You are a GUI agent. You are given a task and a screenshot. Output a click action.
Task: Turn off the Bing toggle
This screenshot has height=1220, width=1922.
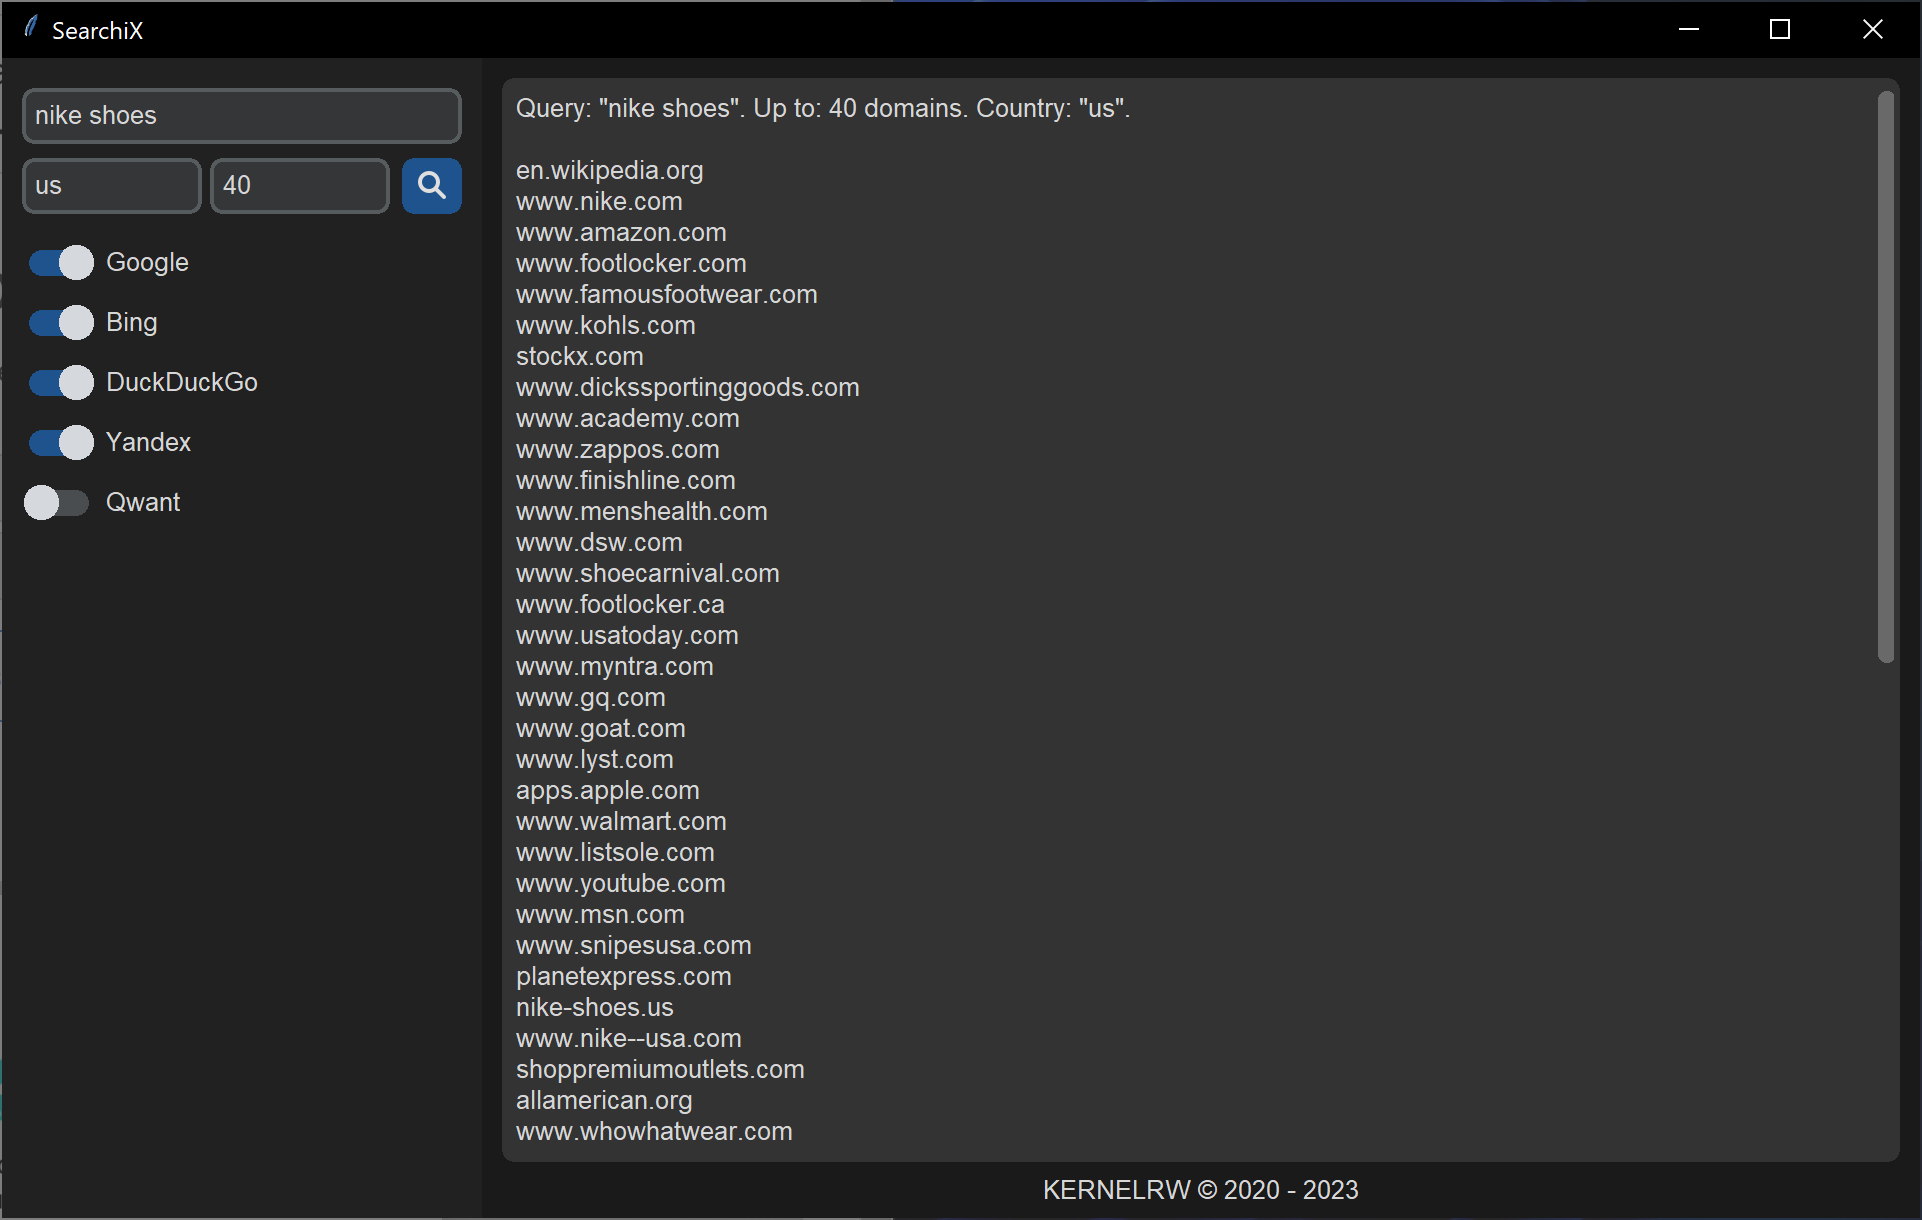pyautogui.click(x=60, y=322)
